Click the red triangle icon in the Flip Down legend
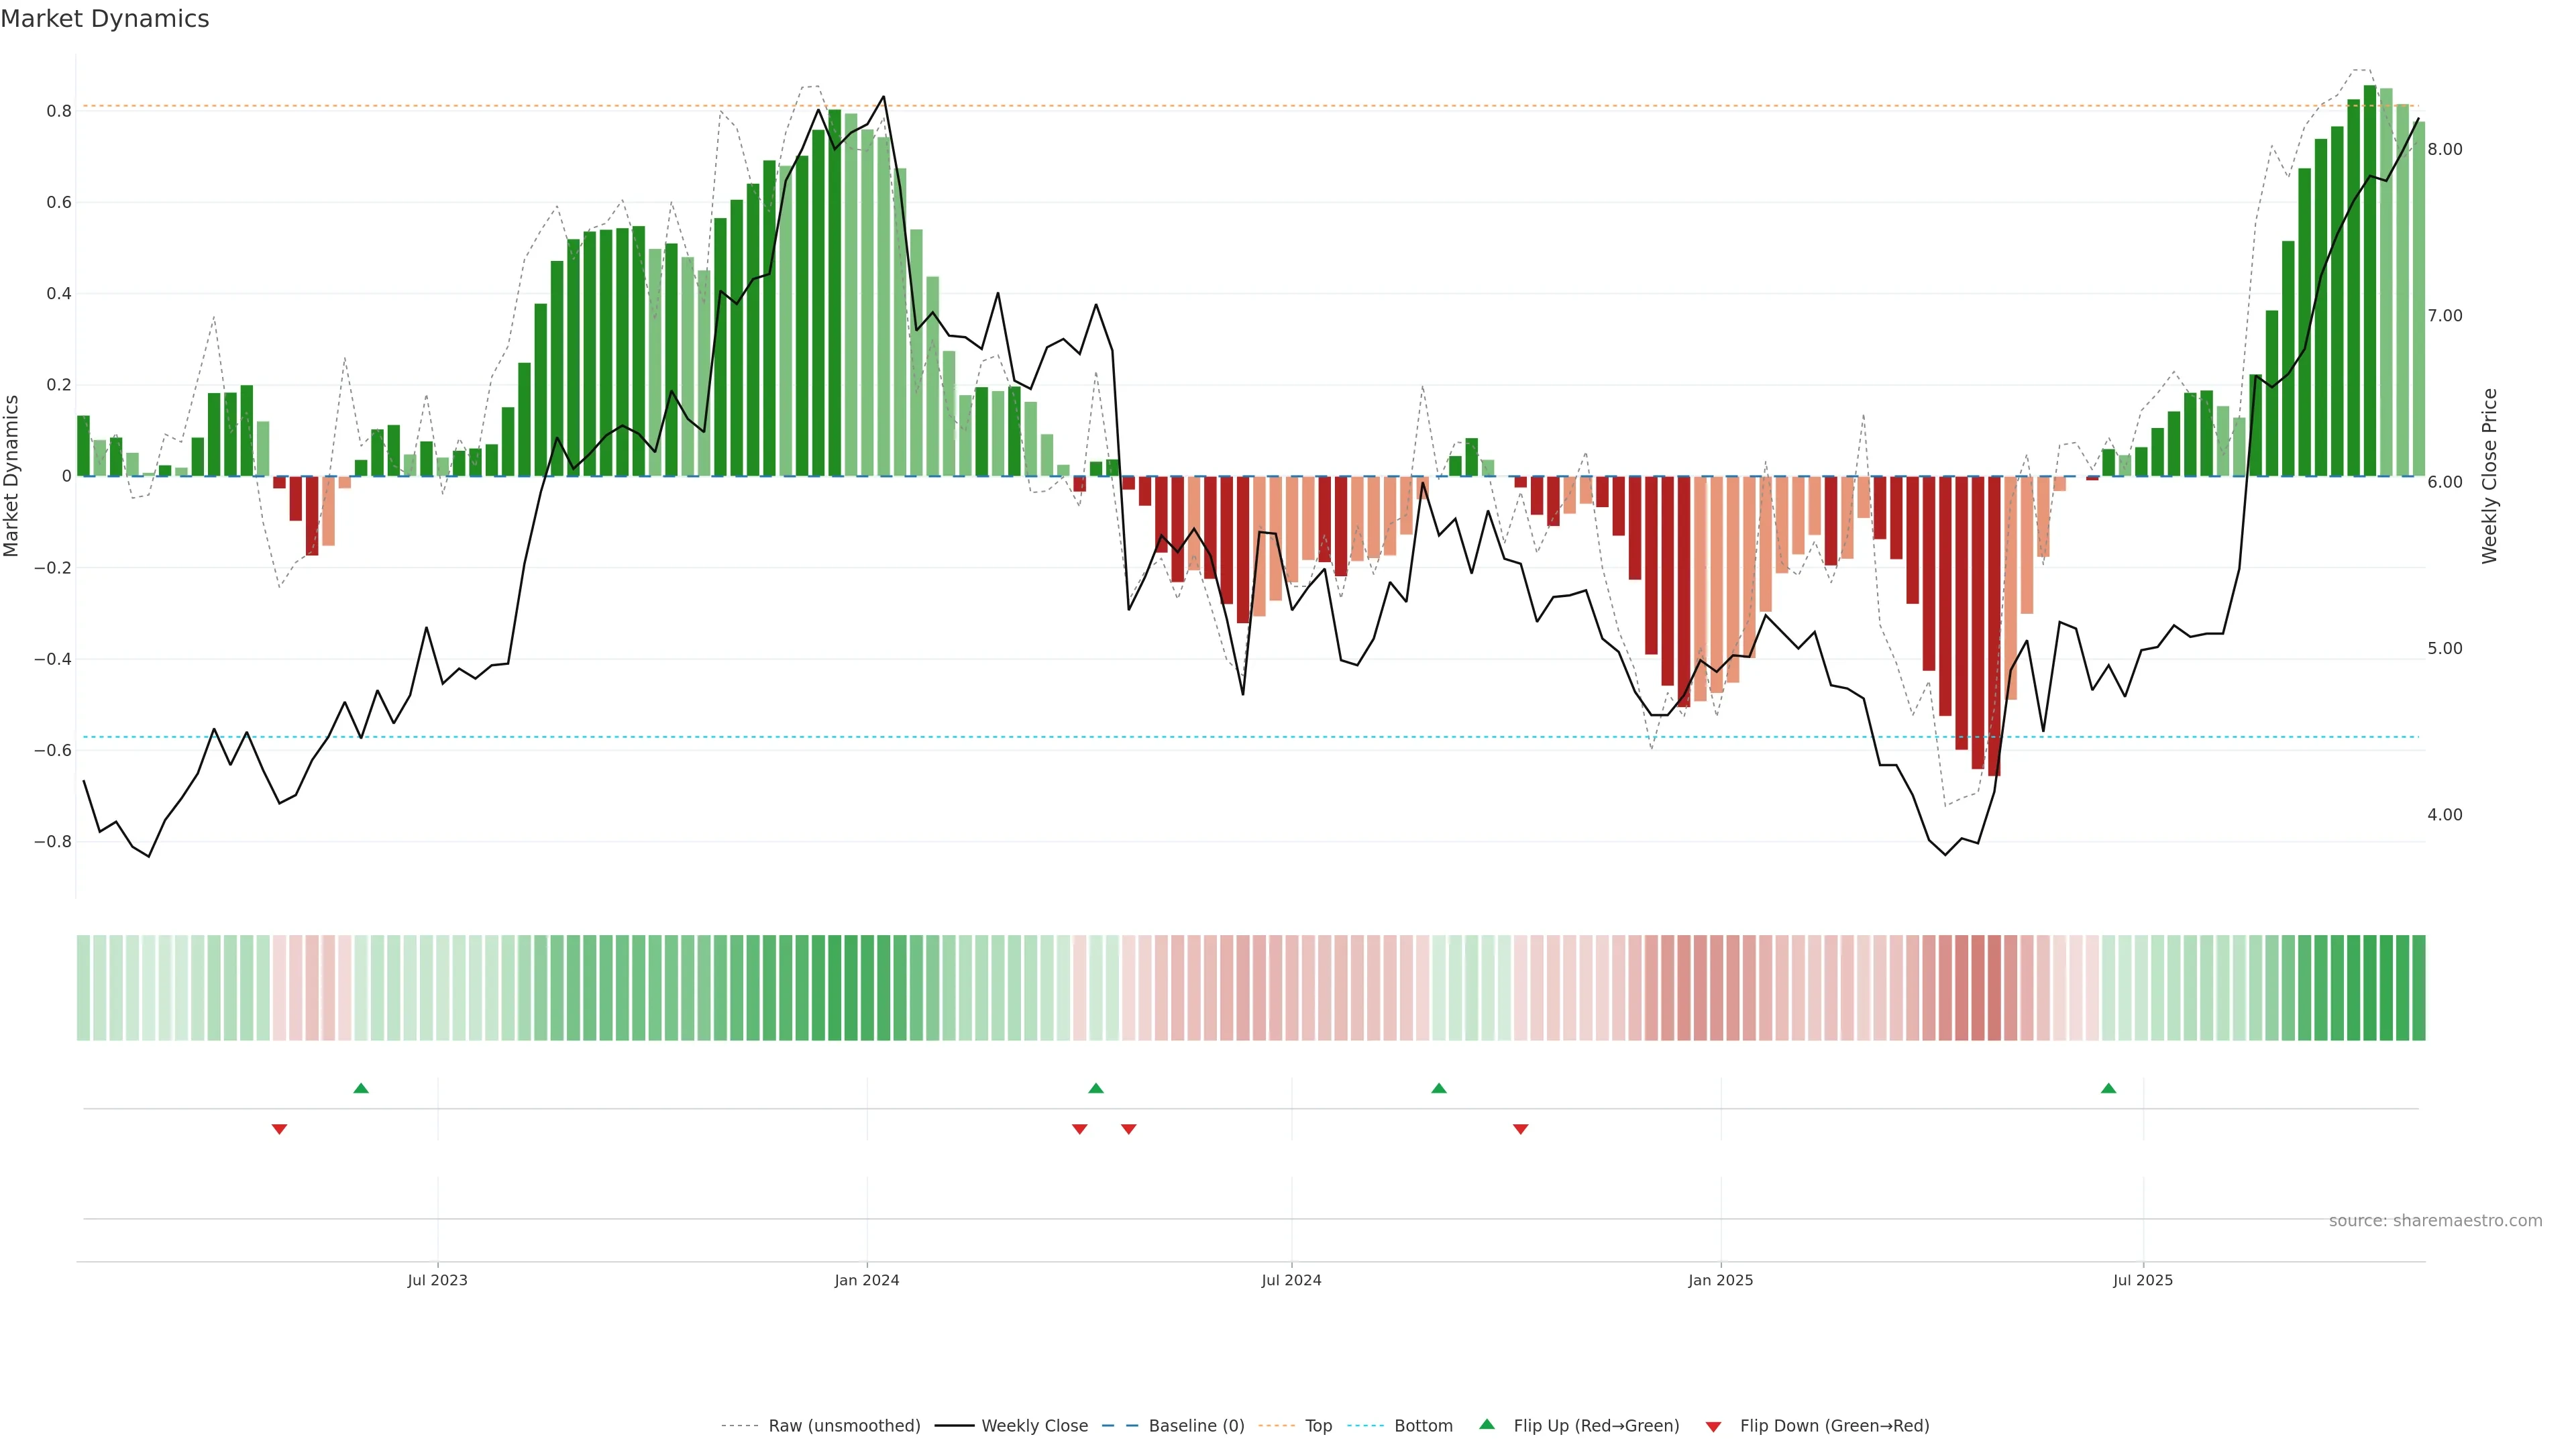Screen dimensions: 2576x1449 point(1713,1426)
